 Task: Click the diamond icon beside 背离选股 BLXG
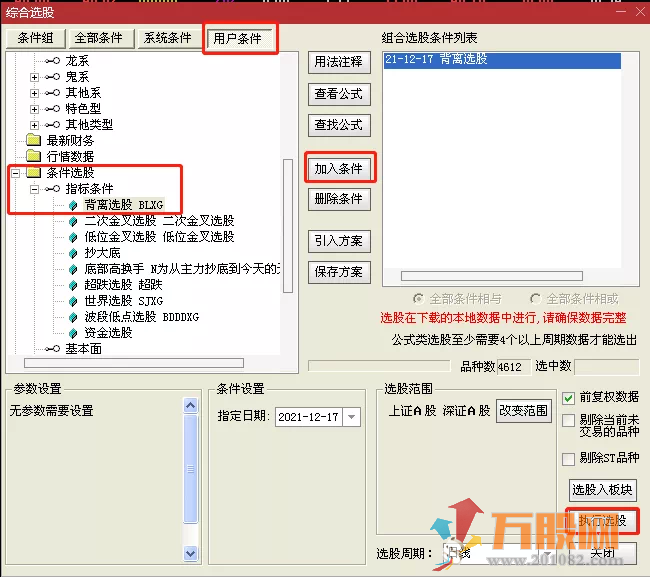coord(73,205)
